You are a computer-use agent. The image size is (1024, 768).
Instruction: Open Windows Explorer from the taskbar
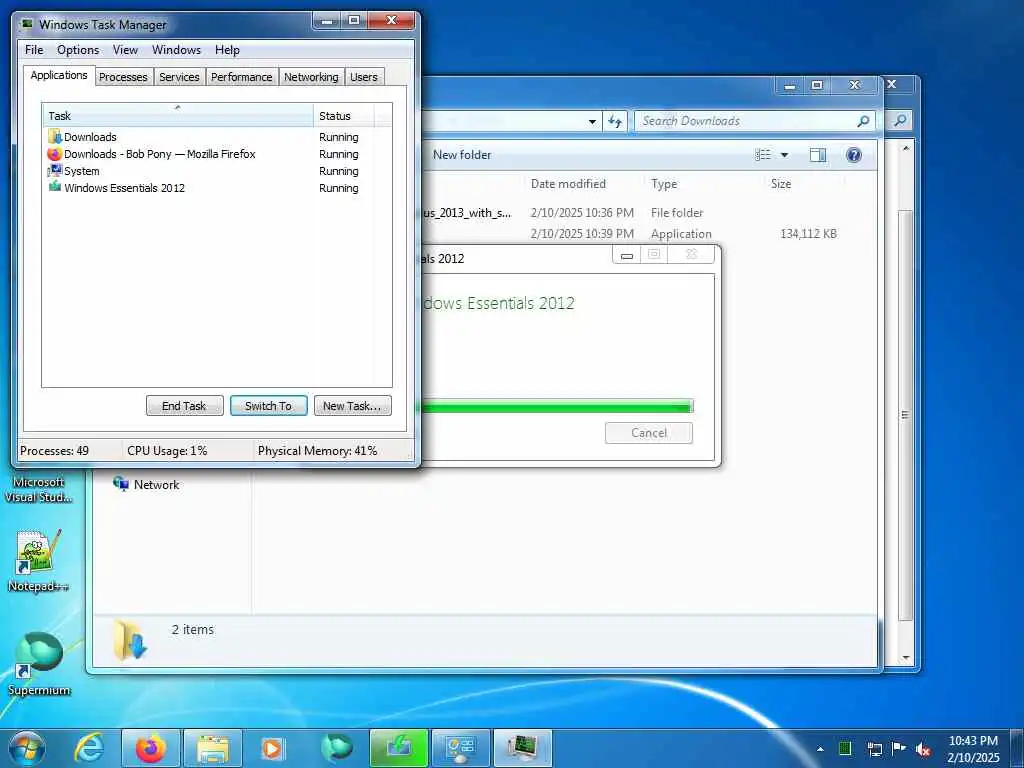coord(213,748)
